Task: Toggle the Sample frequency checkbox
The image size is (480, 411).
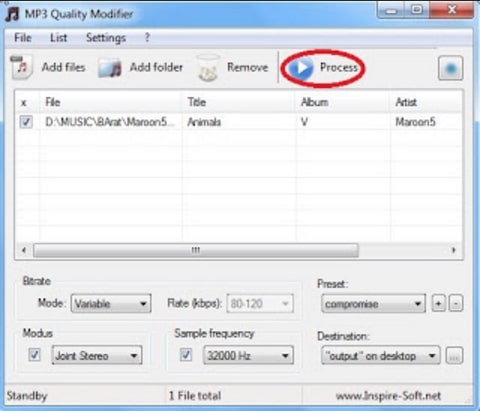Action: 186,355
